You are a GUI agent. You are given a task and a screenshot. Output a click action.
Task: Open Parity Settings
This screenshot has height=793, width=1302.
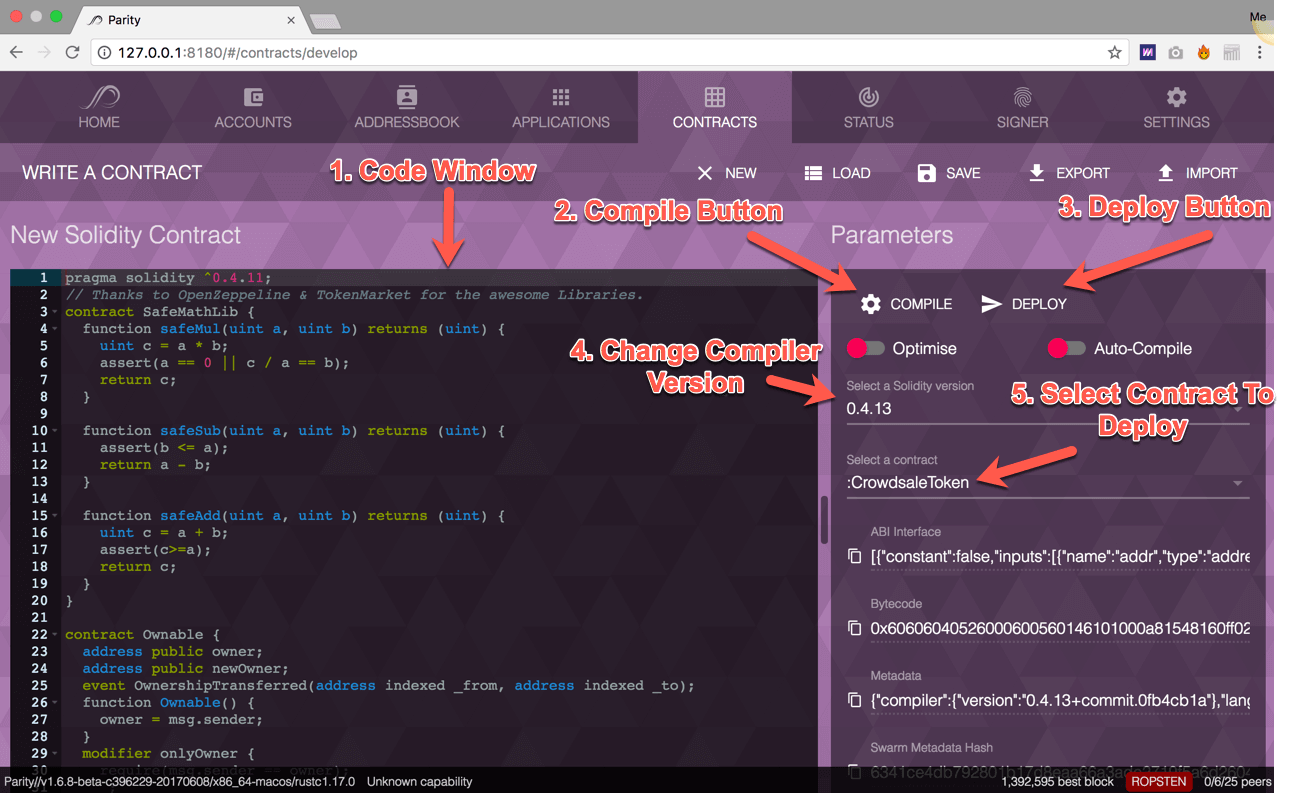tap(1175, 107)
